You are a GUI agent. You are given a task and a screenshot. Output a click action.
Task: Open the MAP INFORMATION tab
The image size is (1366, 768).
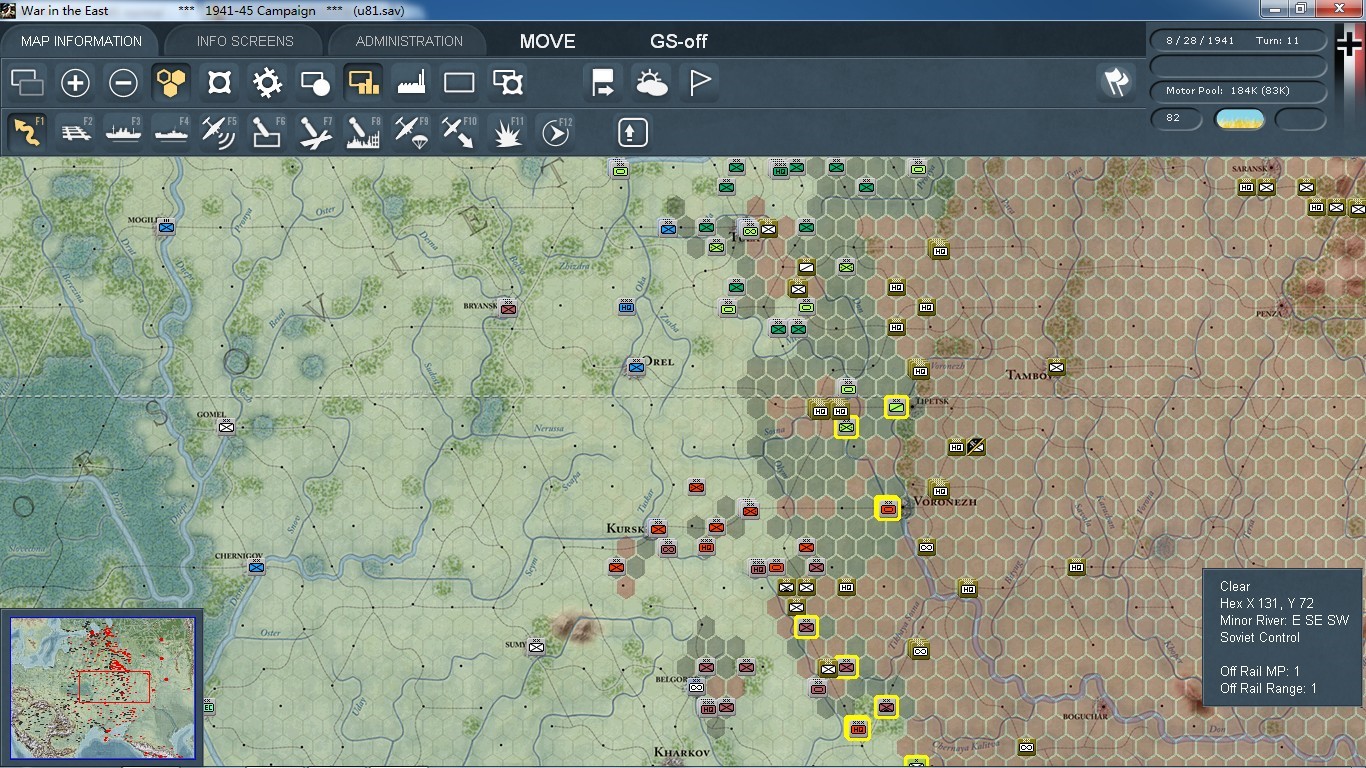tap(81, 41)
